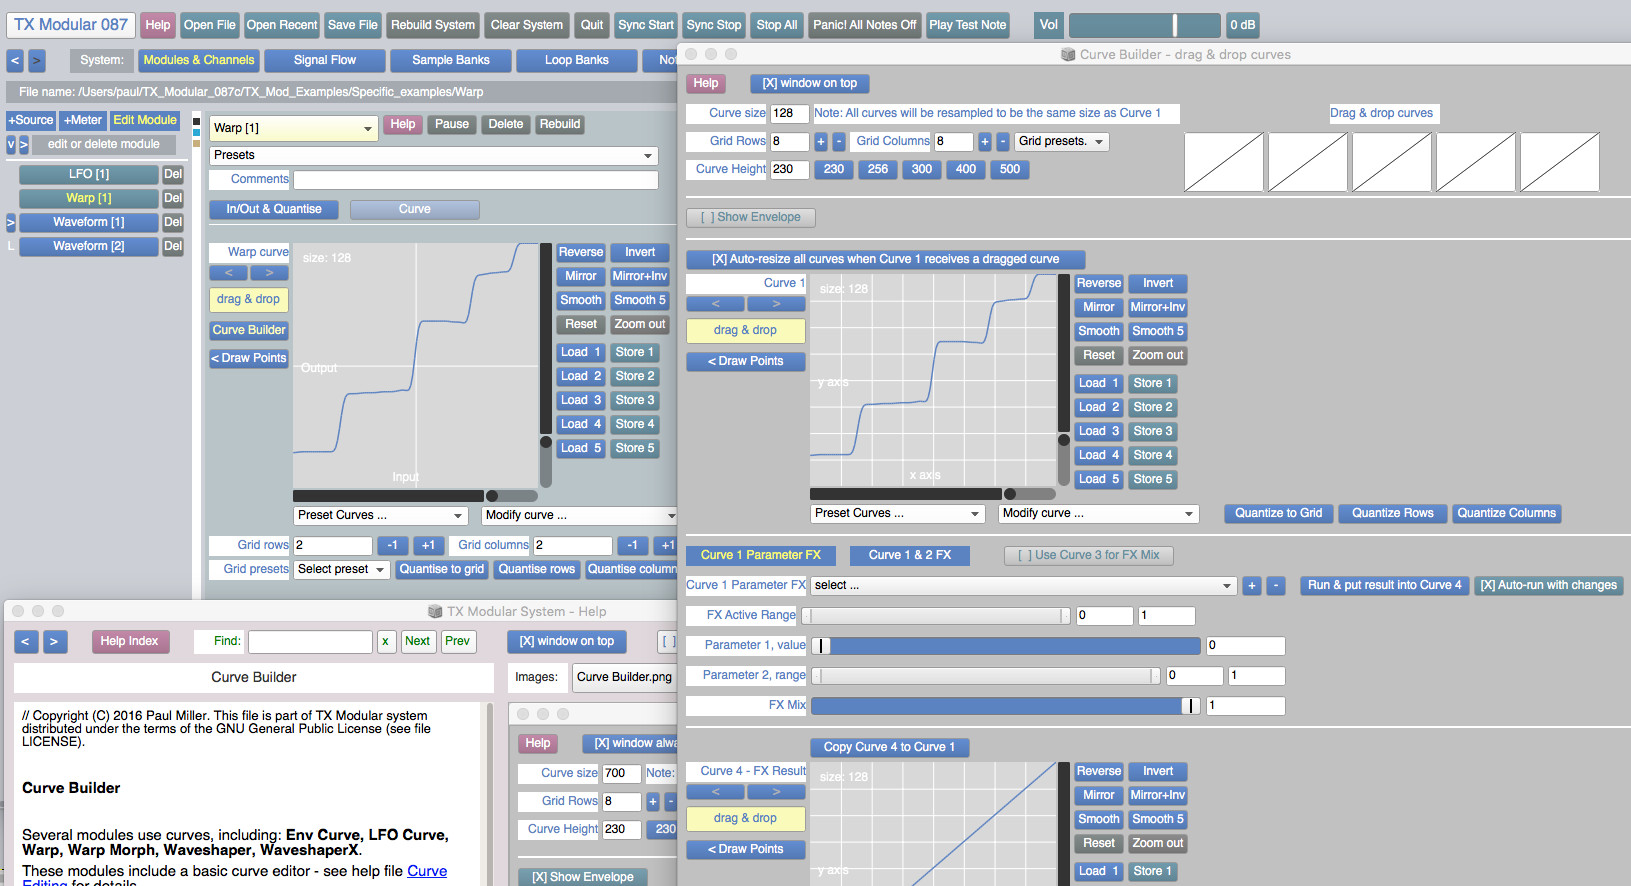
Task: Go to previous system page with left arrow
Action: coord(15,61)
